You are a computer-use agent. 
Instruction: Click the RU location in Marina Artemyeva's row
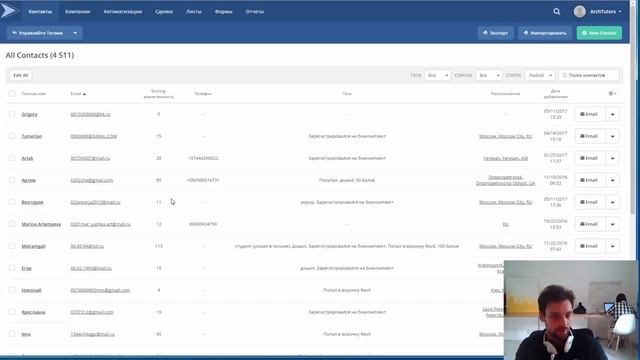click(505, 224)
